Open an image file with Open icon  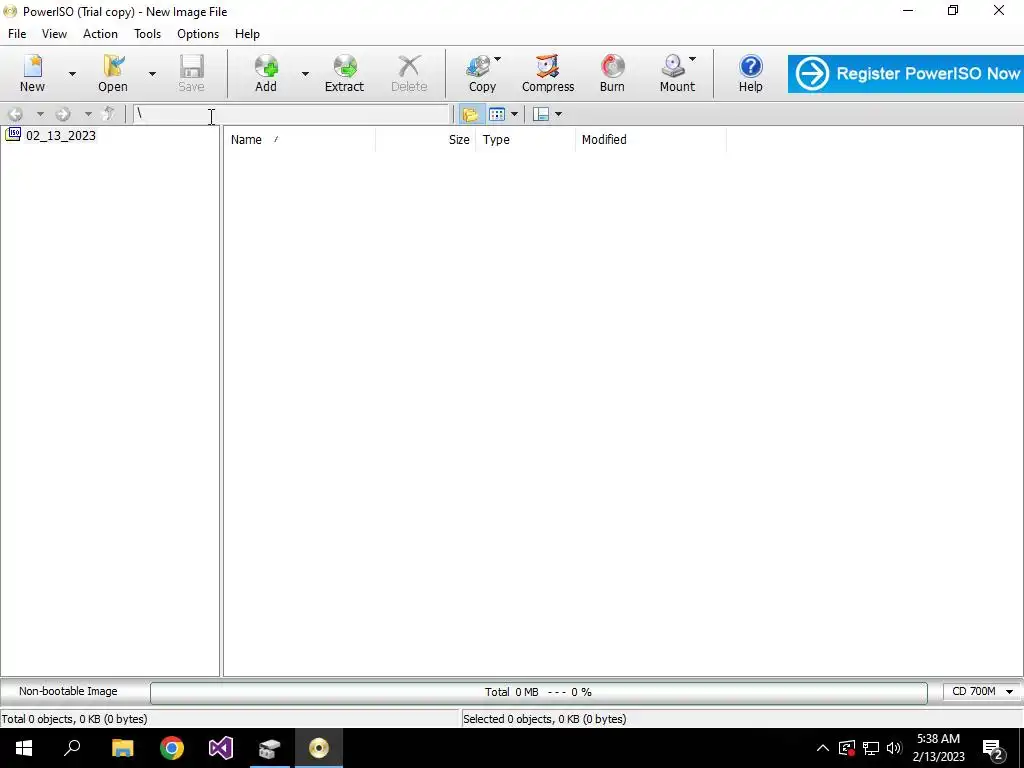(x=112, y=73)
